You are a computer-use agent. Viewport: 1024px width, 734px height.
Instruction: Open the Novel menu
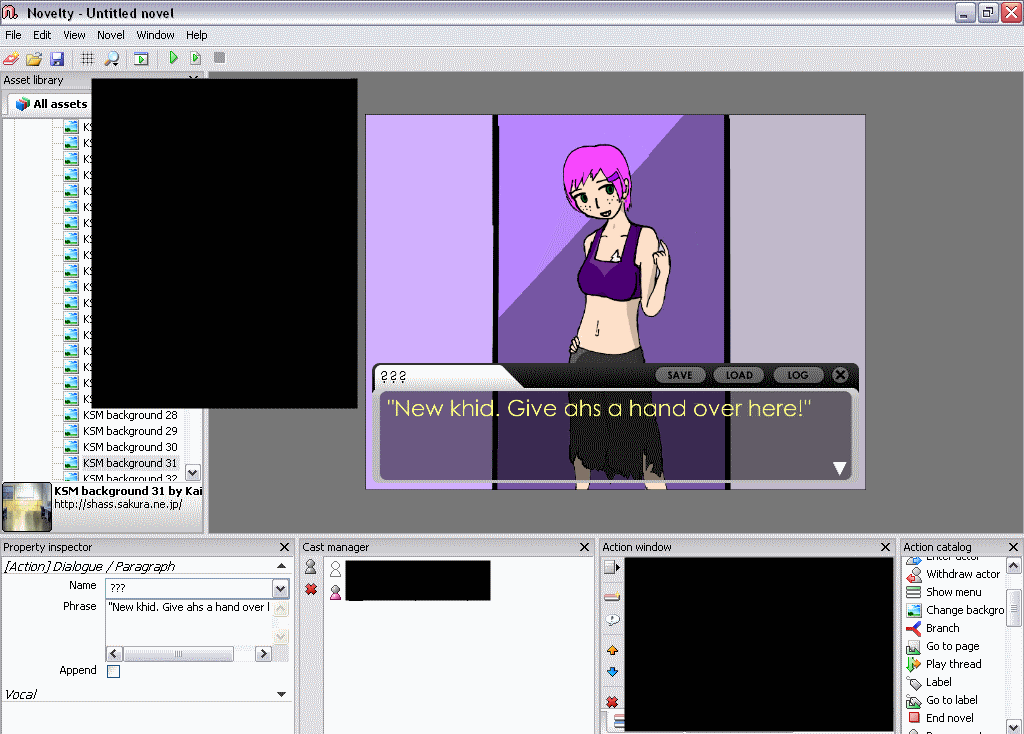tap(111, 35)
